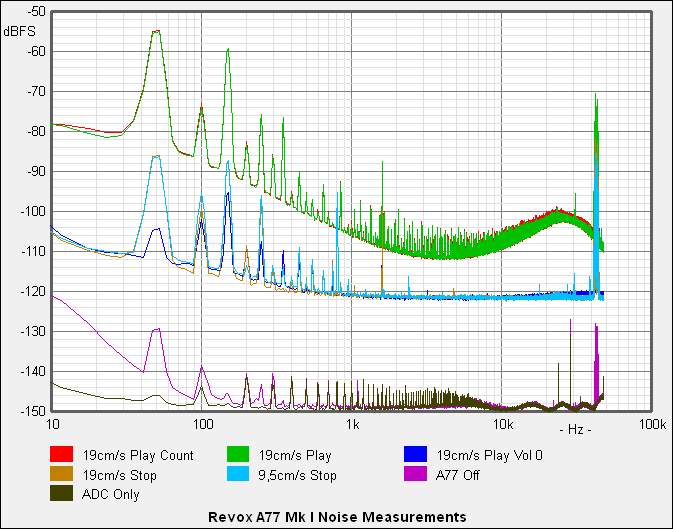Screen dimensions: 673x529
Task: Click the cyan 9,5cm/s Stop swatch
Action: [x=238, y=474]
